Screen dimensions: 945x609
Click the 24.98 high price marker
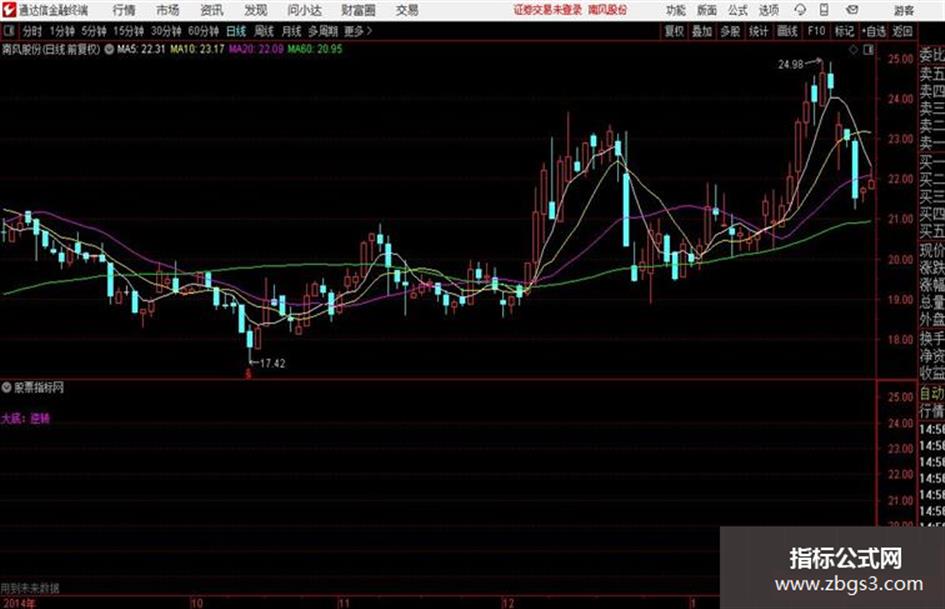pyautogui.click(x=791, y=64)
